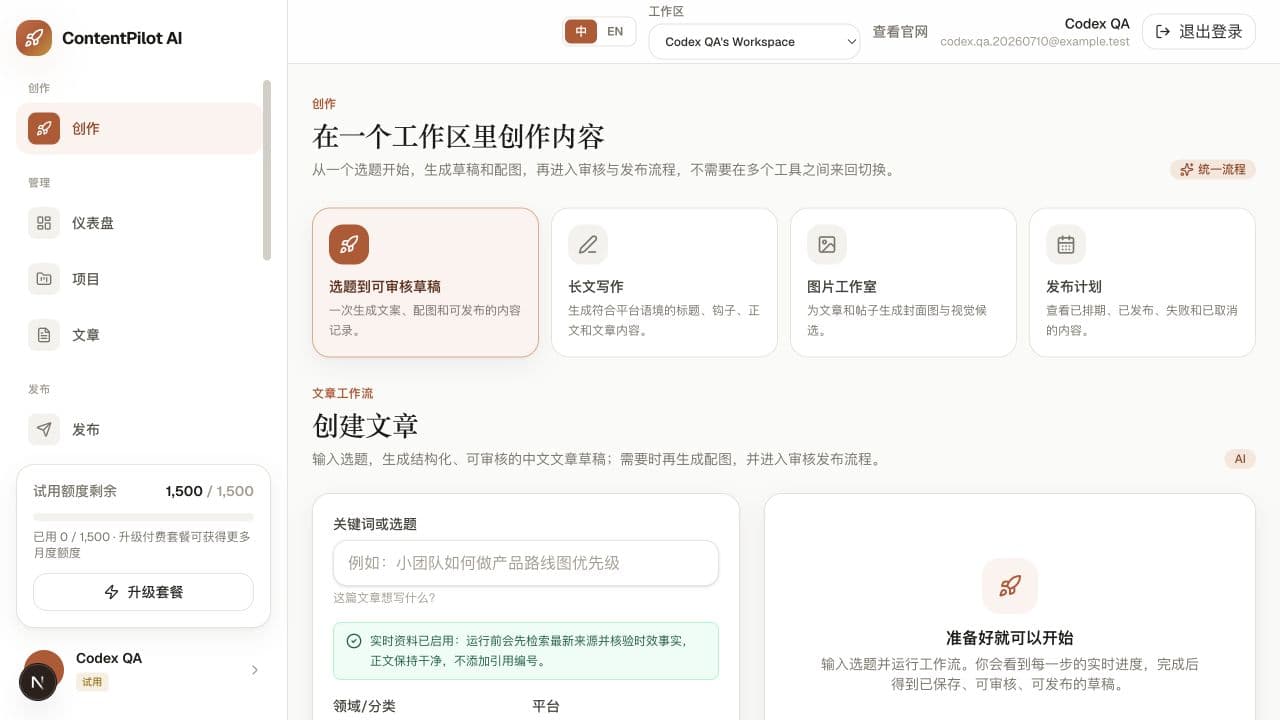
Task: Click the 关键词或选题 input field
Action: coord(526,563)
